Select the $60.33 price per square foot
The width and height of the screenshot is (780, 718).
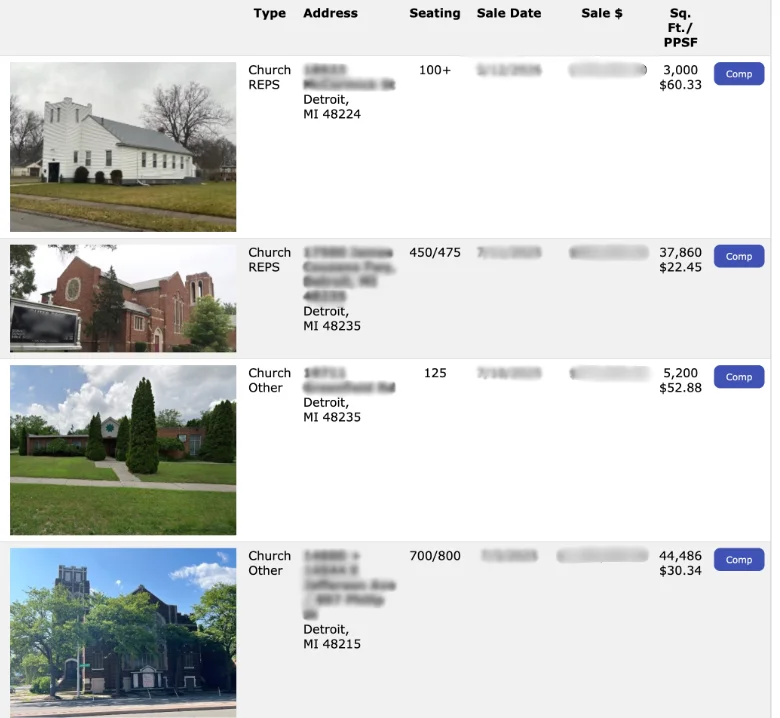tap(681, 85)
